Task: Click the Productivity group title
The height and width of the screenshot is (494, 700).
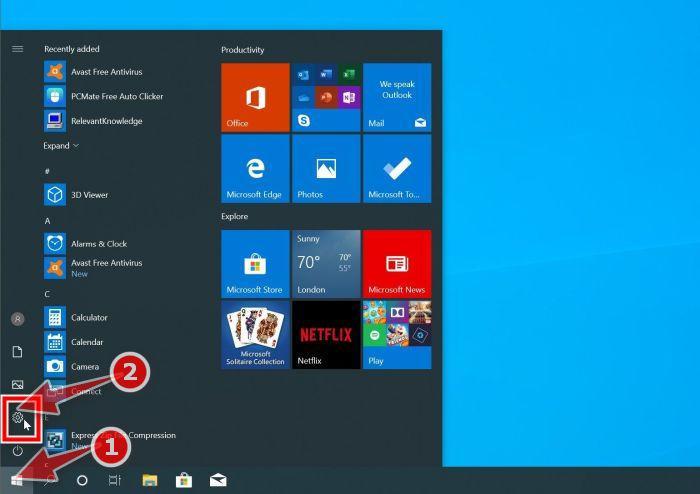Action: tap(243, 50)
